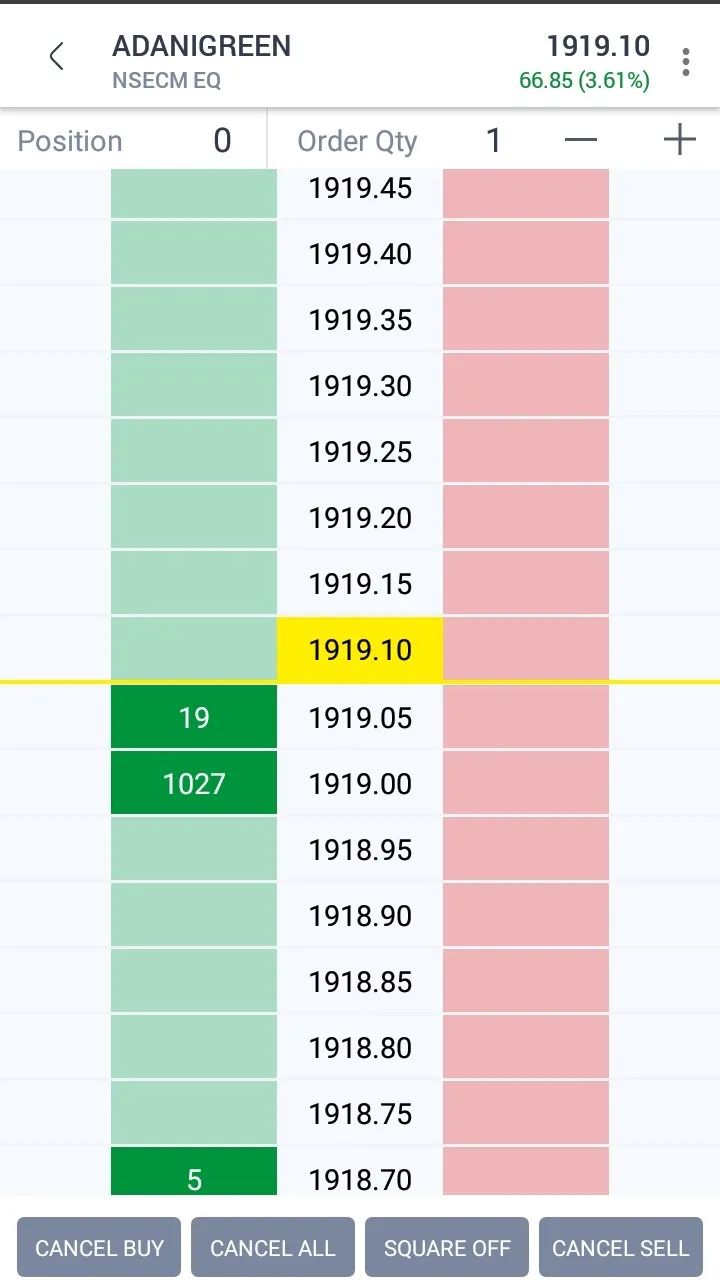The image size is (720, 1283).
Task: Go back using the left chevron arrow
Action: (x=57, y=57)
